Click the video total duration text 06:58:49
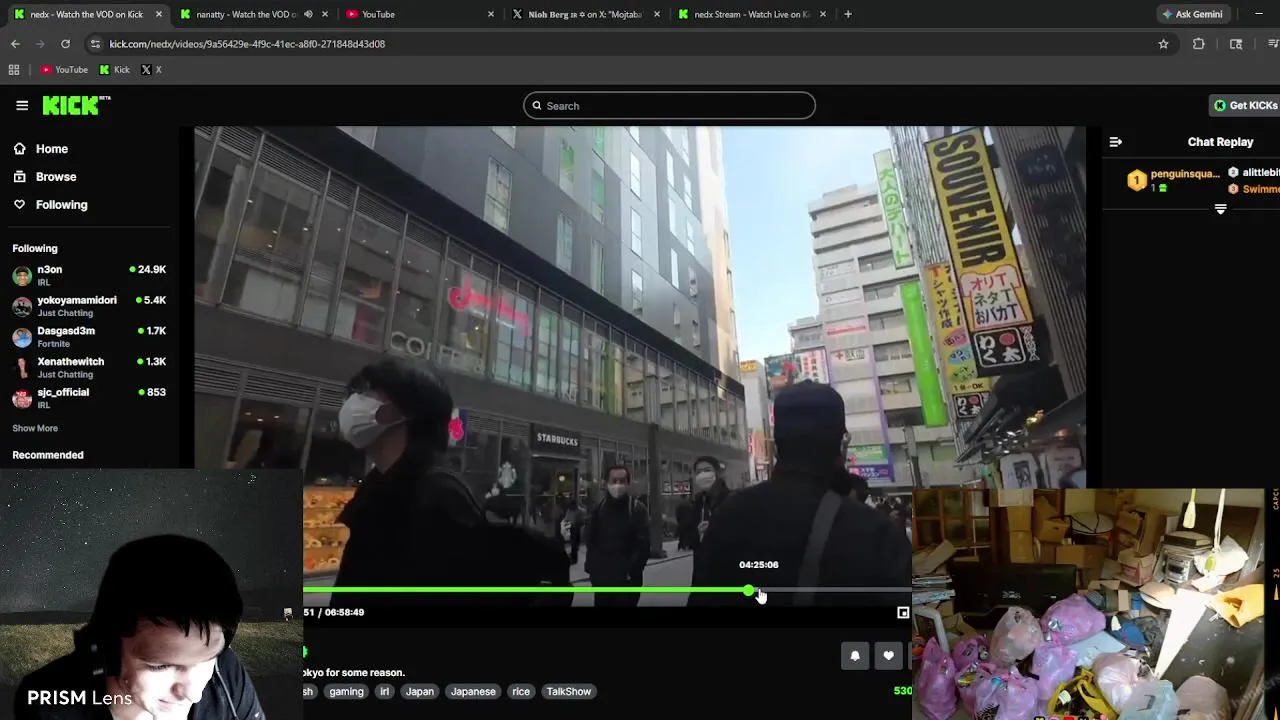Image resolution: width=1280 pixels, height=720 pixels. 344,612
